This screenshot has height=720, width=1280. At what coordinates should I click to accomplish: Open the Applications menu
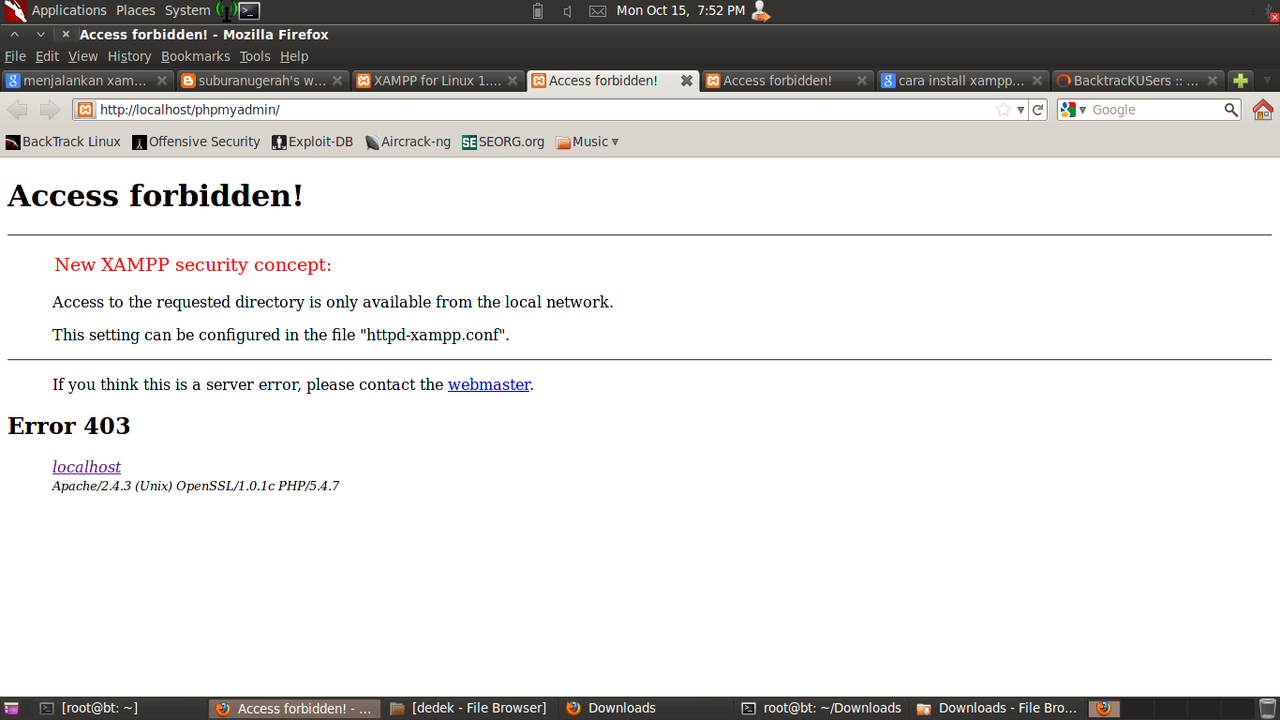pos(69,11)
